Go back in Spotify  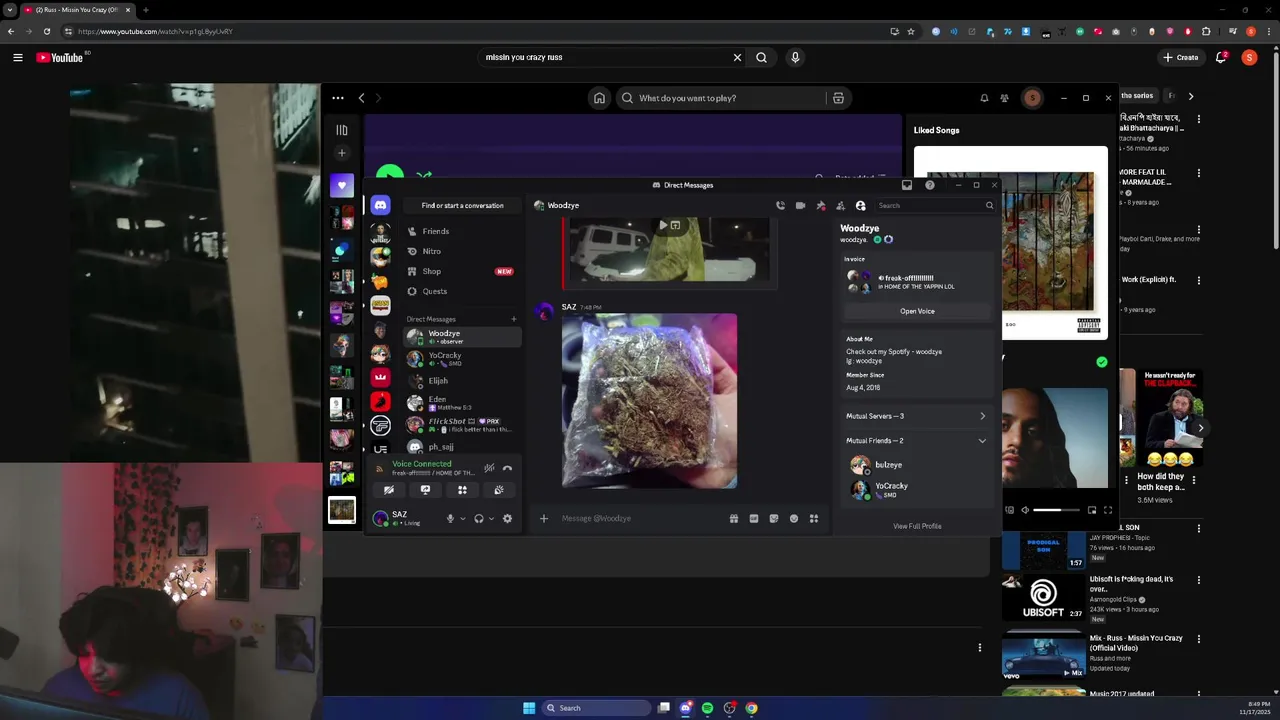[x=362, y=98]
